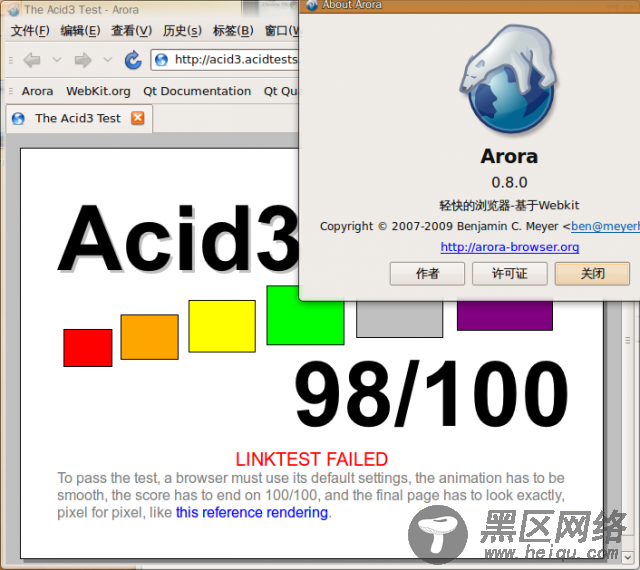Click the ben@meyer email link
This screenshot has height=570, width=640.
coord(605,226)
